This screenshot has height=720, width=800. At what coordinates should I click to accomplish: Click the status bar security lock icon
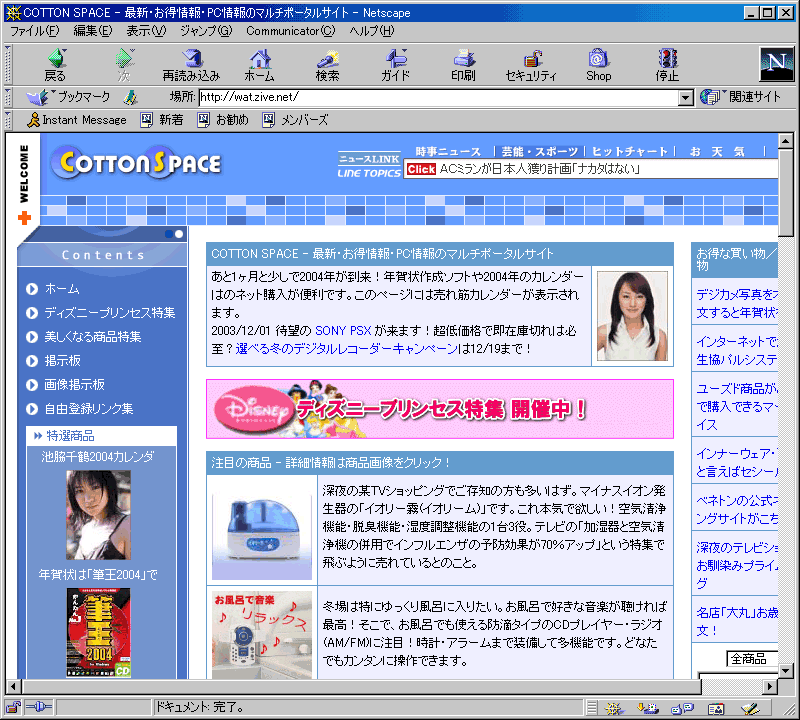point(13,707)
